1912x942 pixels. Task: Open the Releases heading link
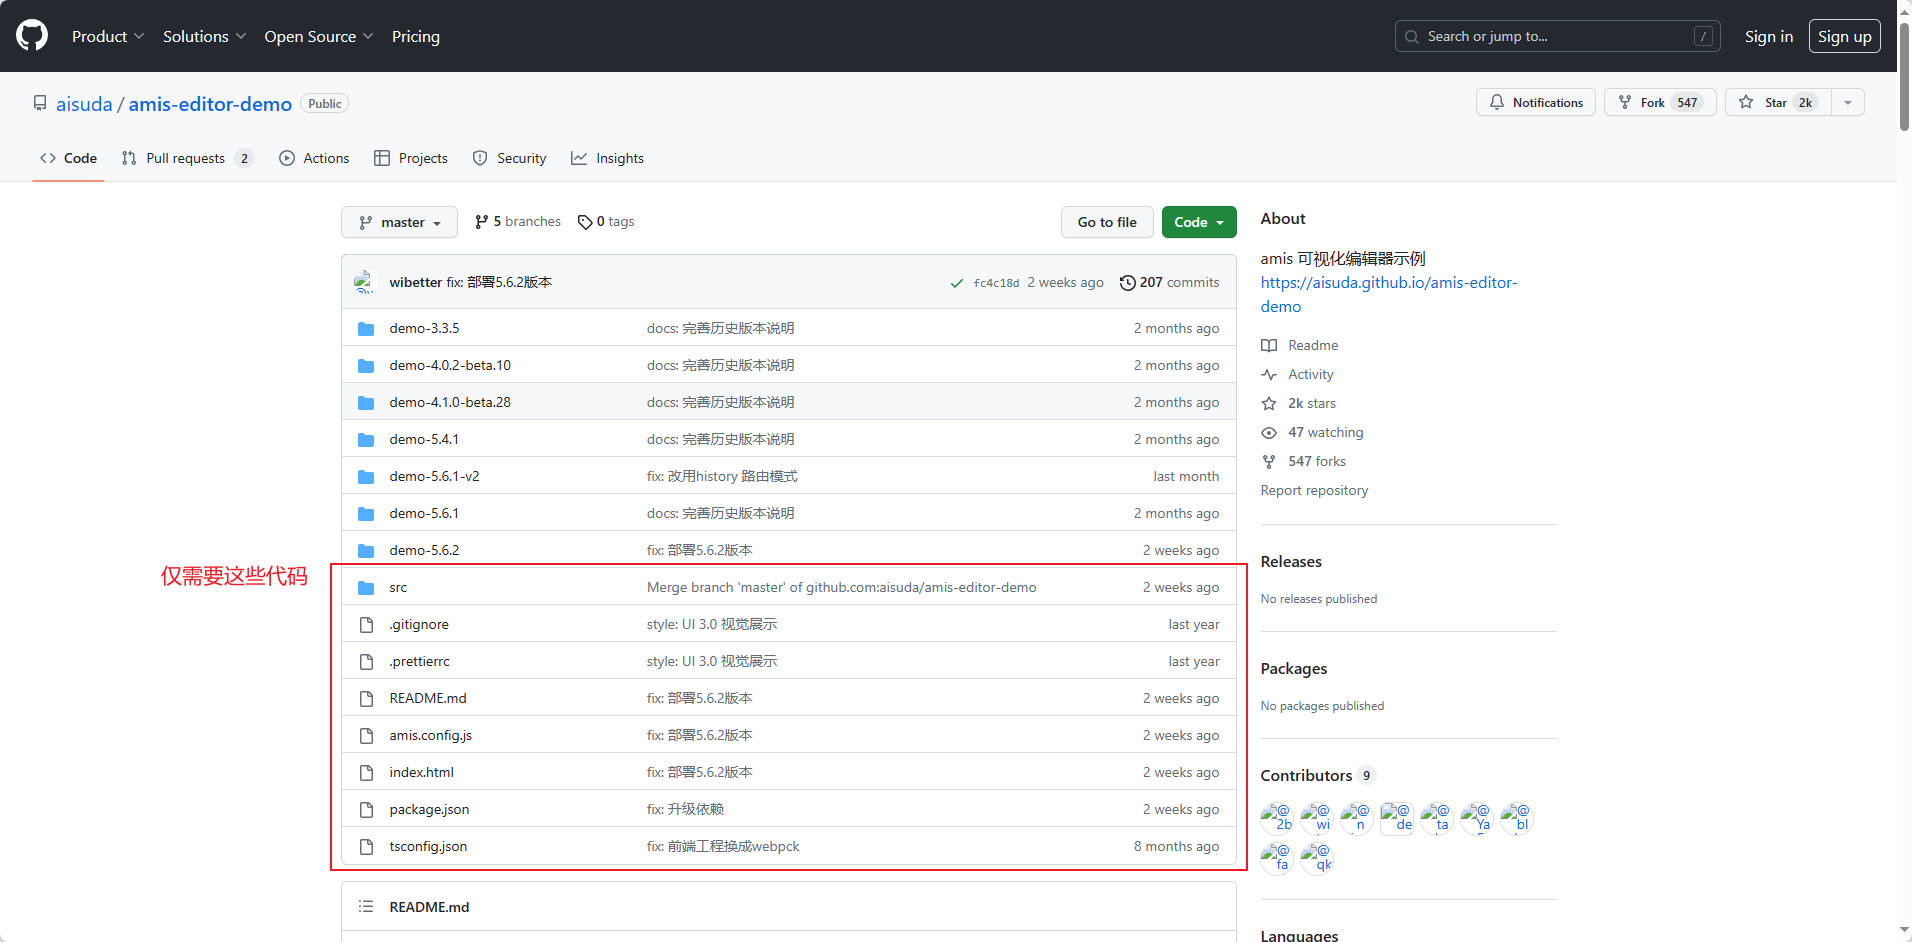(1291, 562)
